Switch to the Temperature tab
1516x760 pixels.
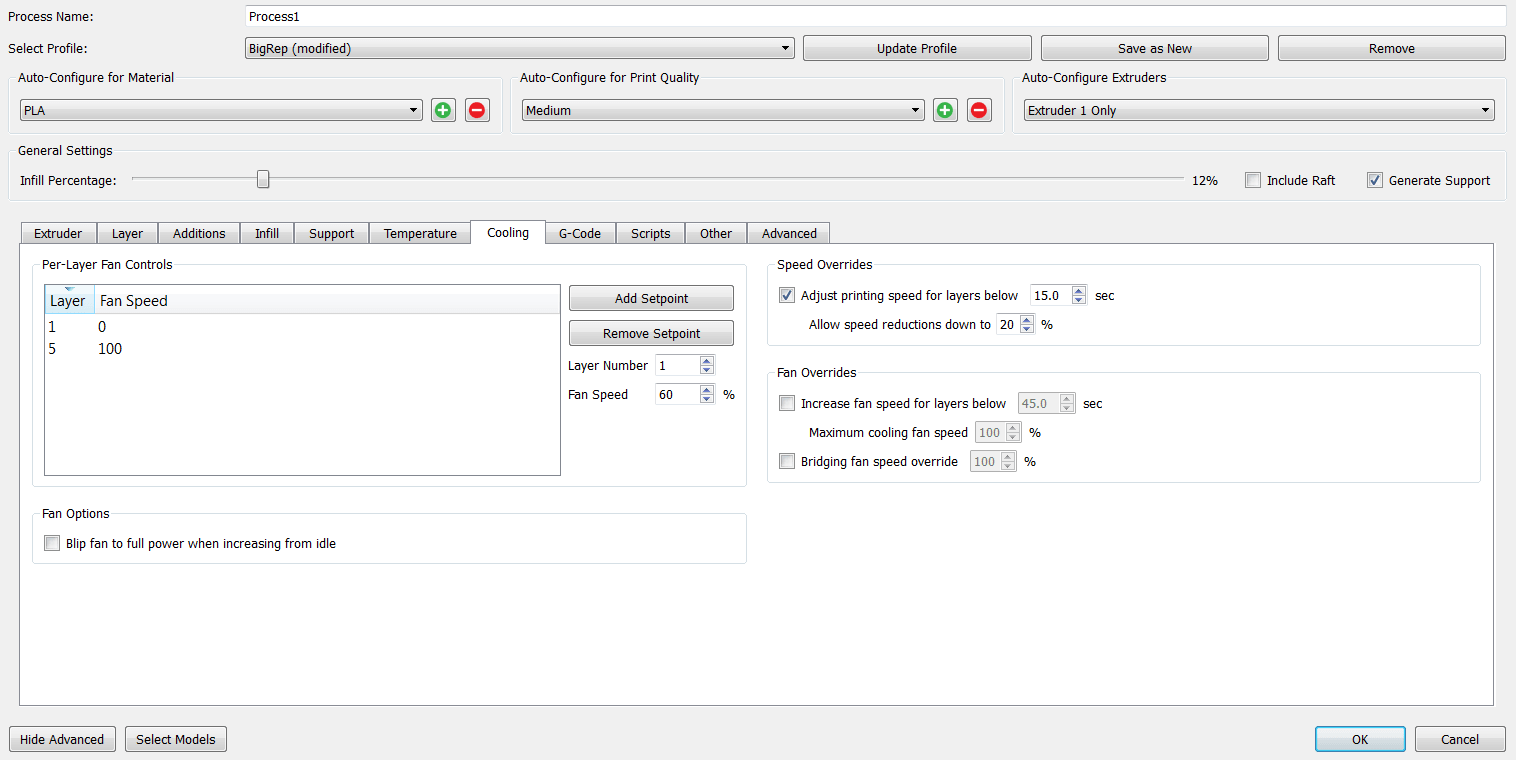point(420,233)
